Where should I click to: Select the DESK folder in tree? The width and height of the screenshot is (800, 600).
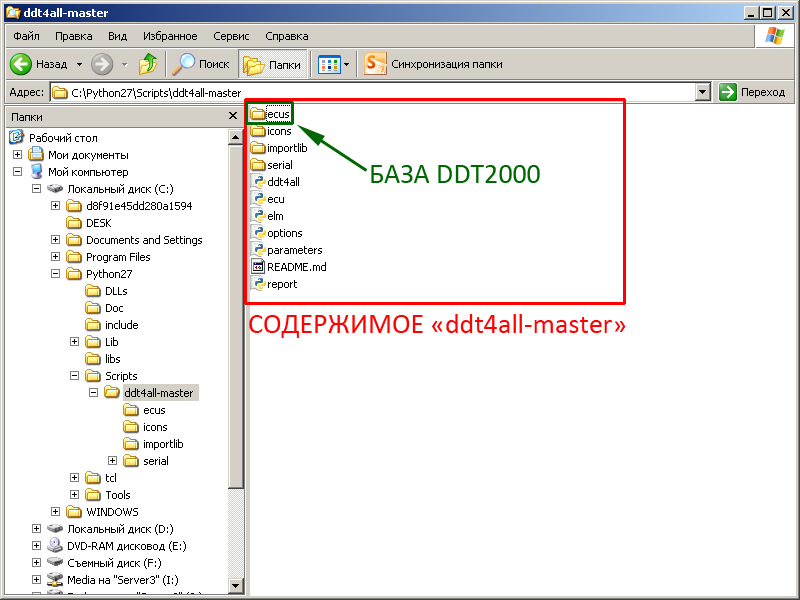click(x=89, y=223)
